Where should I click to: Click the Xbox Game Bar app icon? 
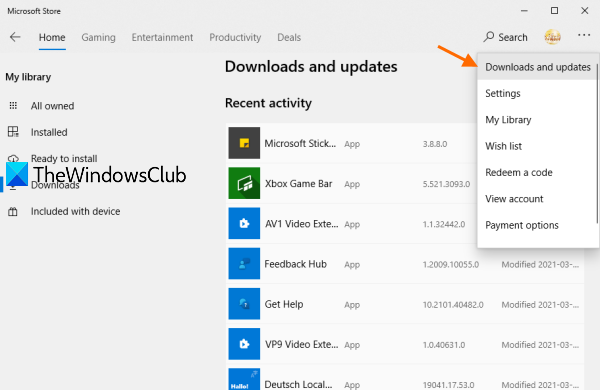pyautogui.click(x=244, y=183)
